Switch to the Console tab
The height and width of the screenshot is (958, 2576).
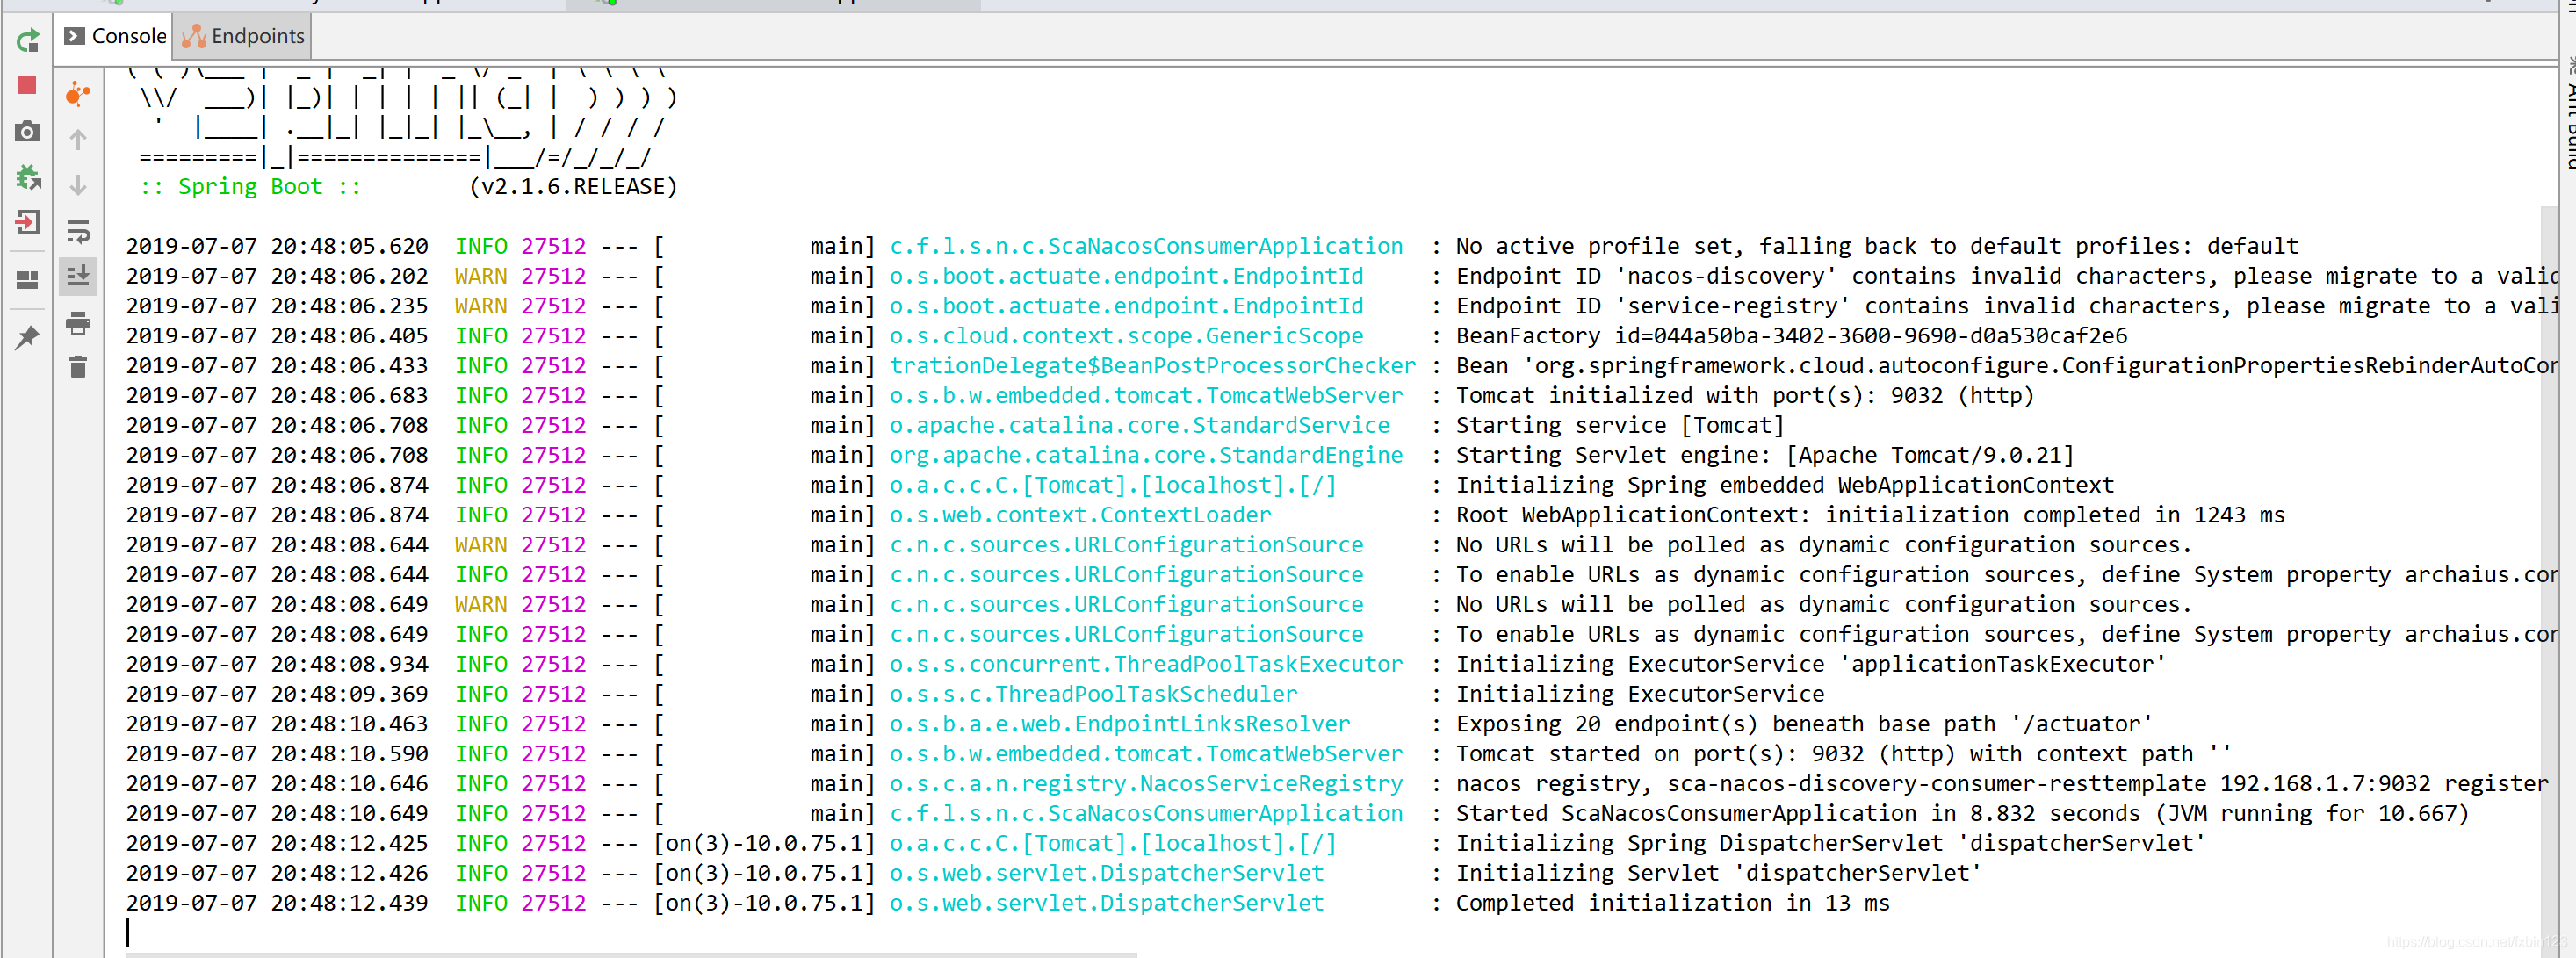coord(115,36)
